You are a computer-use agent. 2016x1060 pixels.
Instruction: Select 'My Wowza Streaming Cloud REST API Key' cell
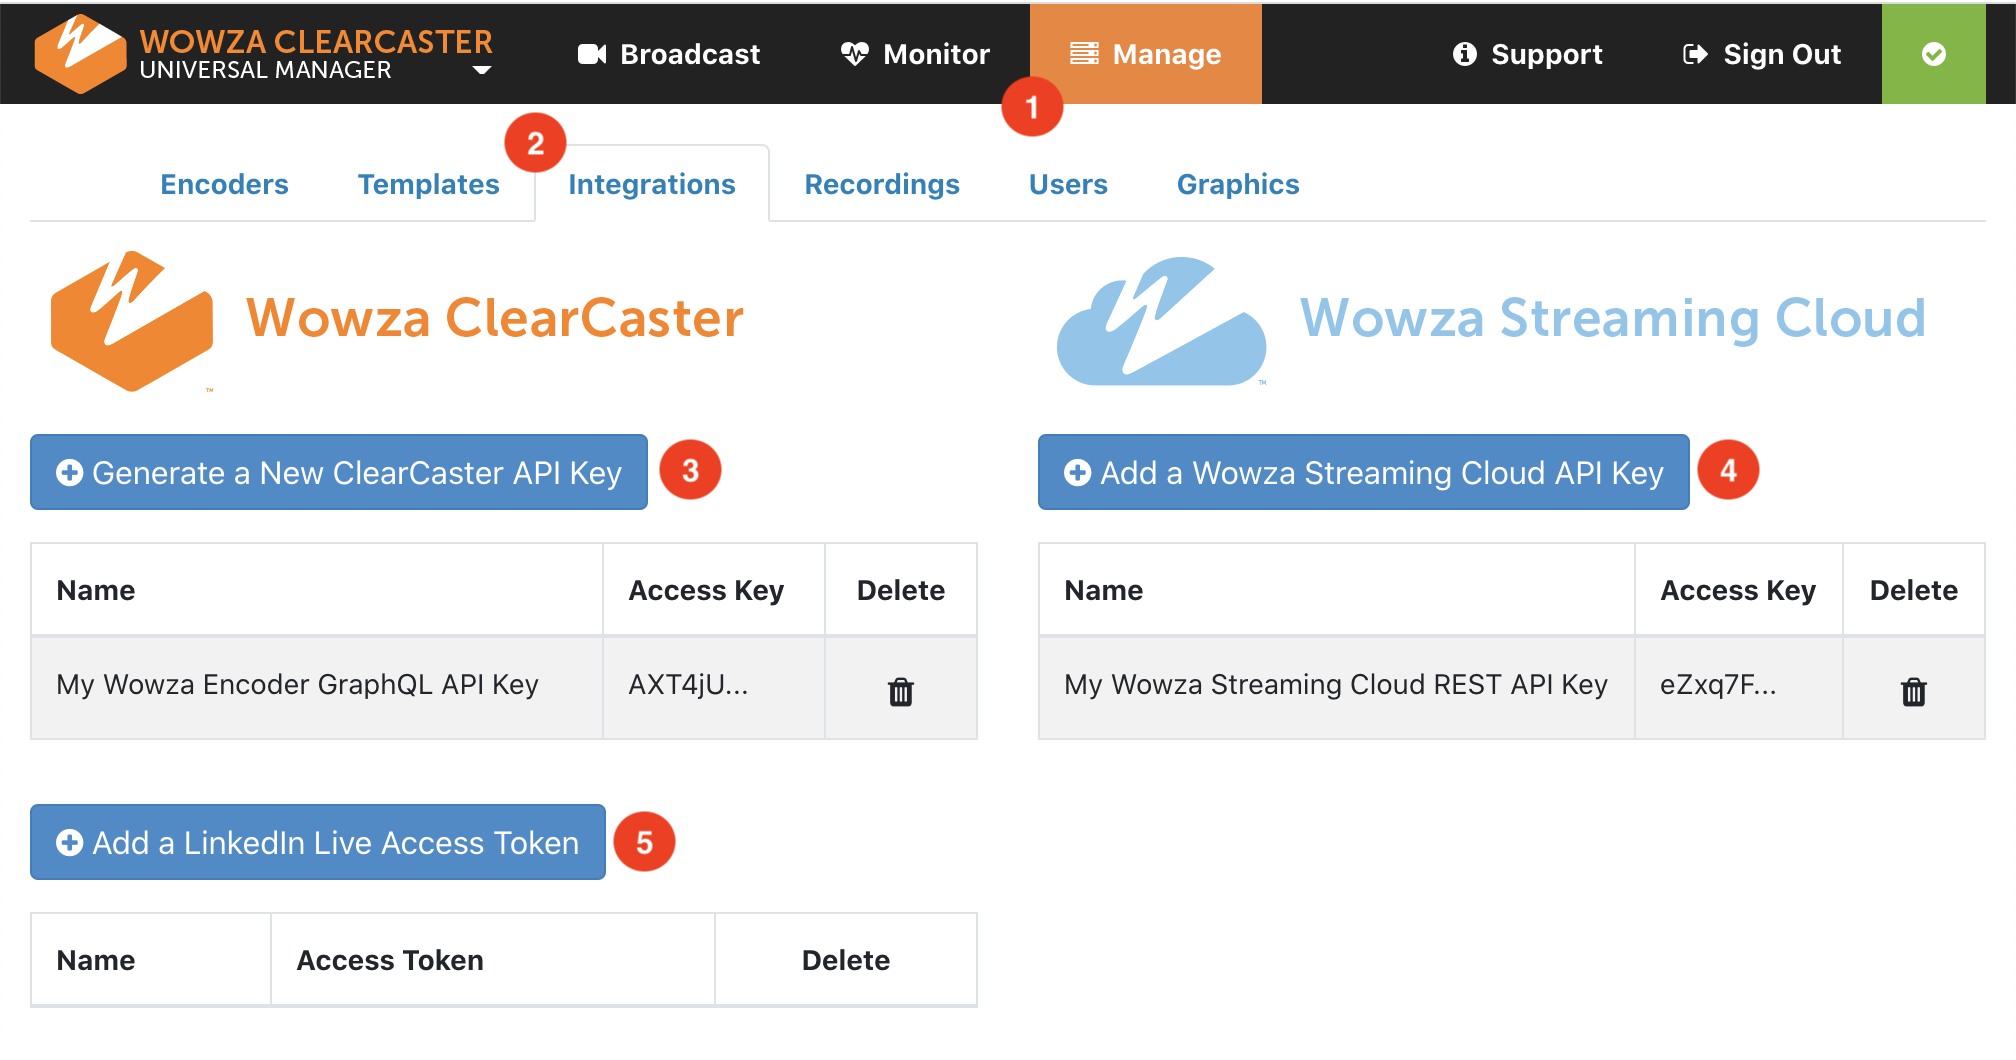(x=1337, y=688)
